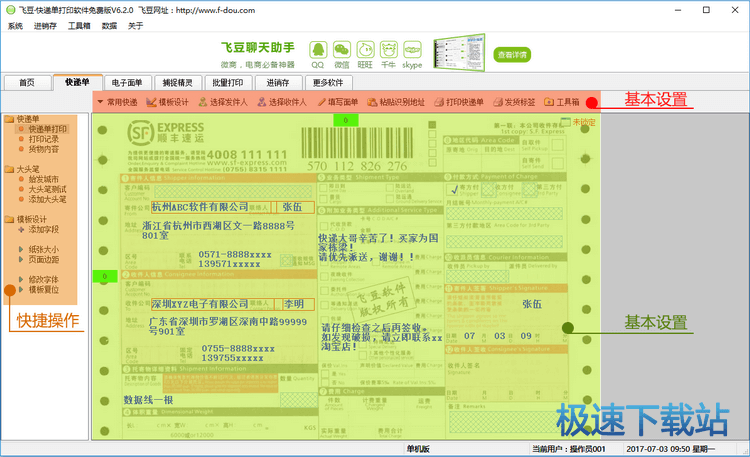Switch to the 进销存 tab
750x457 pixels.
(x=278, y=83)
